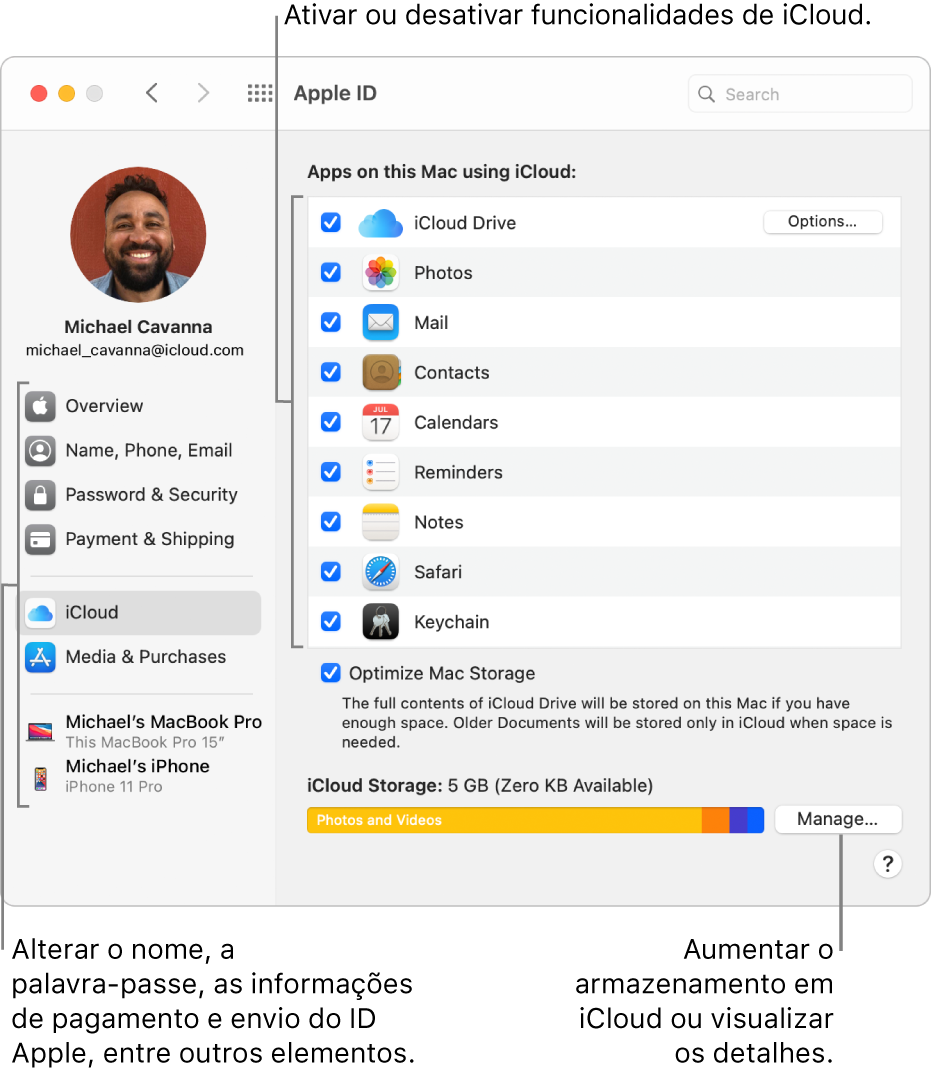The height and width of the screenshot is (1077, 931).
Task: Click the Apple ID window title
Action: pyautogui.click(x=335, y=93)
